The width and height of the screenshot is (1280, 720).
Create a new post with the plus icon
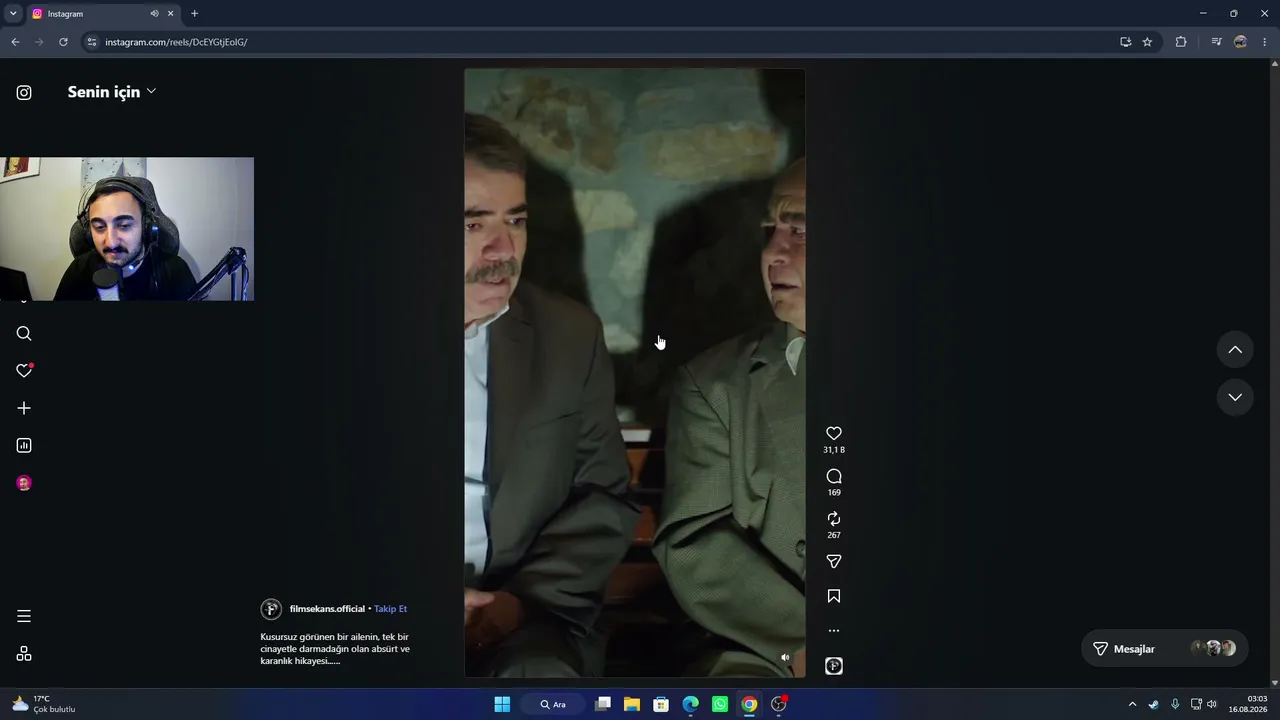24,408
